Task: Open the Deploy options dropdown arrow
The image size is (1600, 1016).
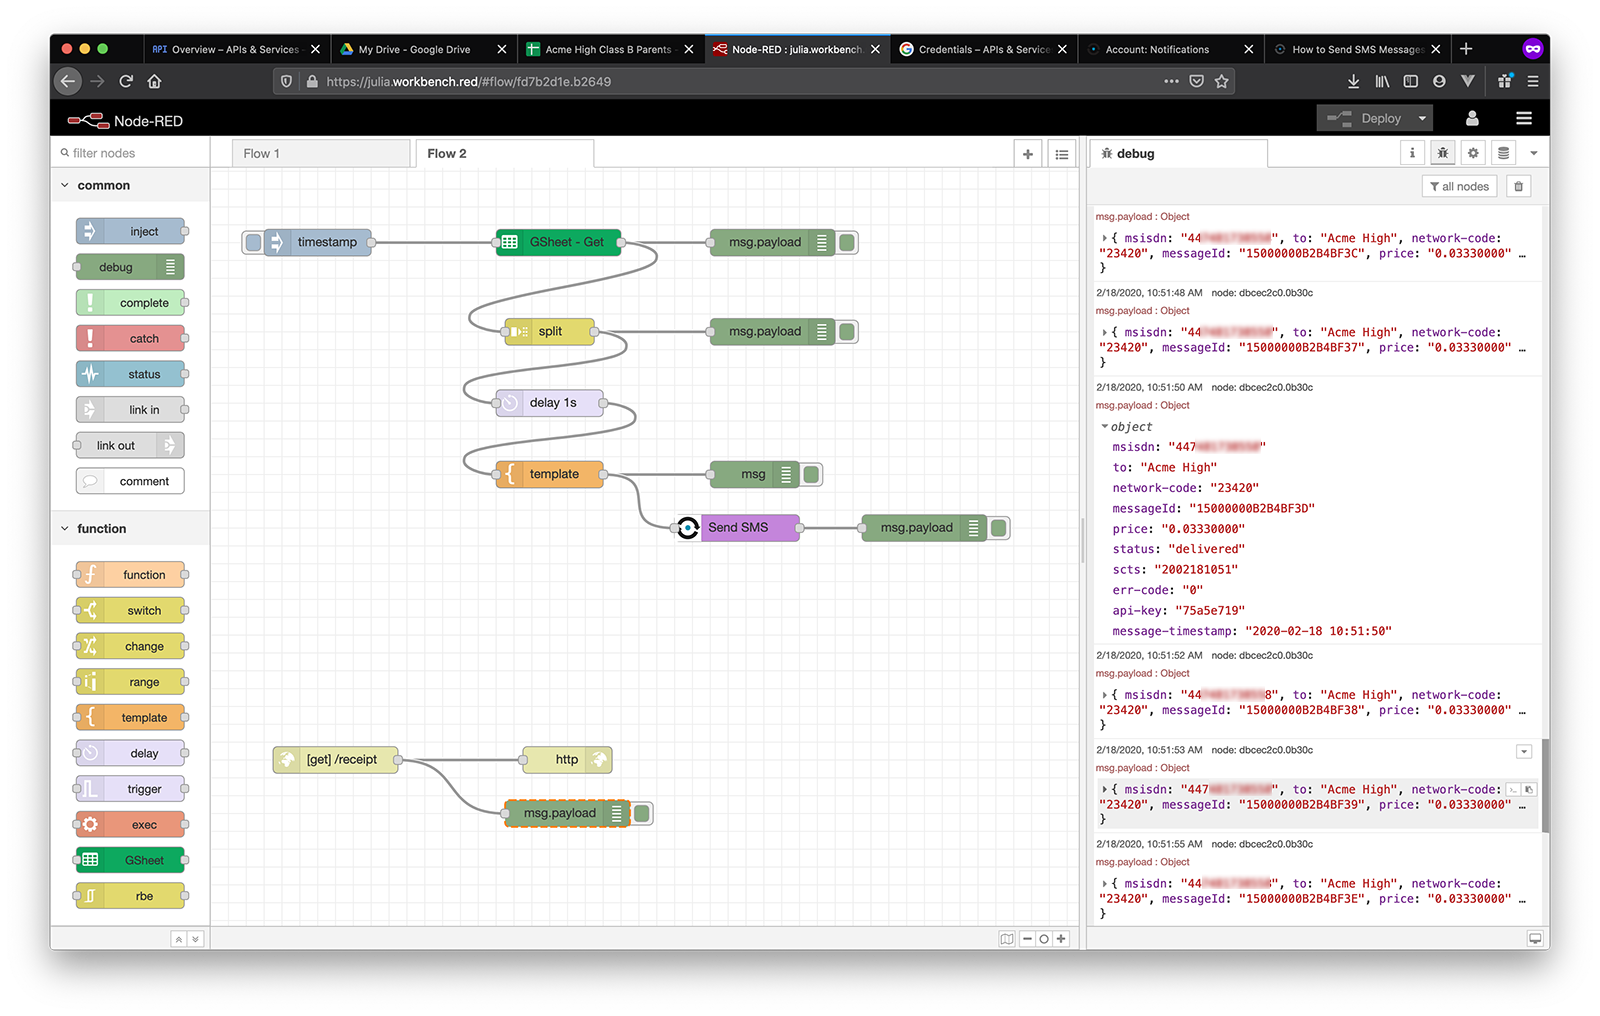Action: point(1422,118)
